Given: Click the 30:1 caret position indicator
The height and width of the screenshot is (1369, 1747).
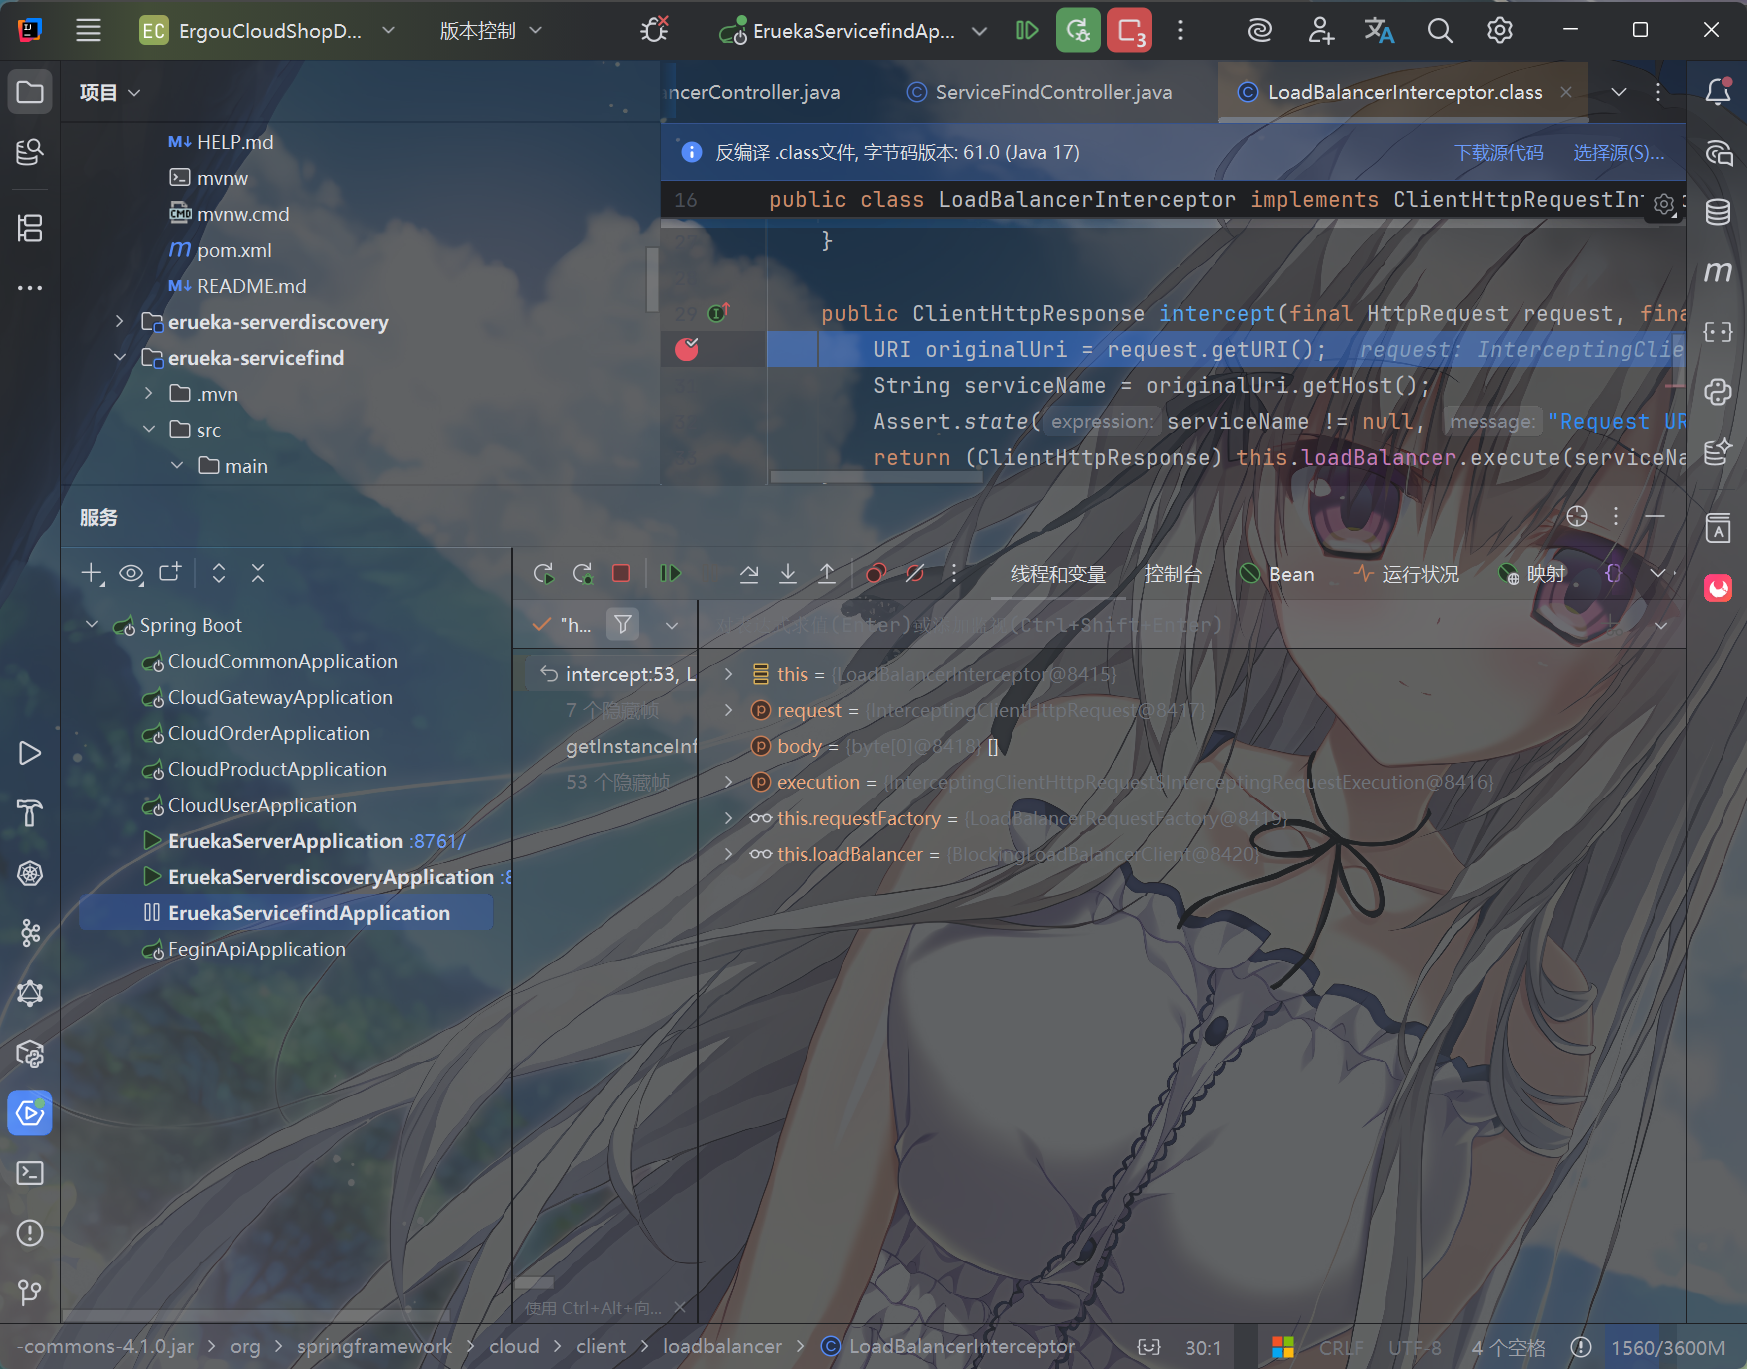Looking at the screenshot, I should click(x=1203, y=1347).
